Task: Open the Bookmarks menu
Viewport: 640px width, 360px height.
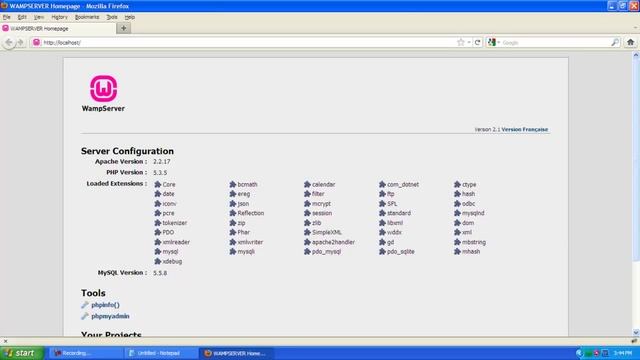Action: point(87,17)
